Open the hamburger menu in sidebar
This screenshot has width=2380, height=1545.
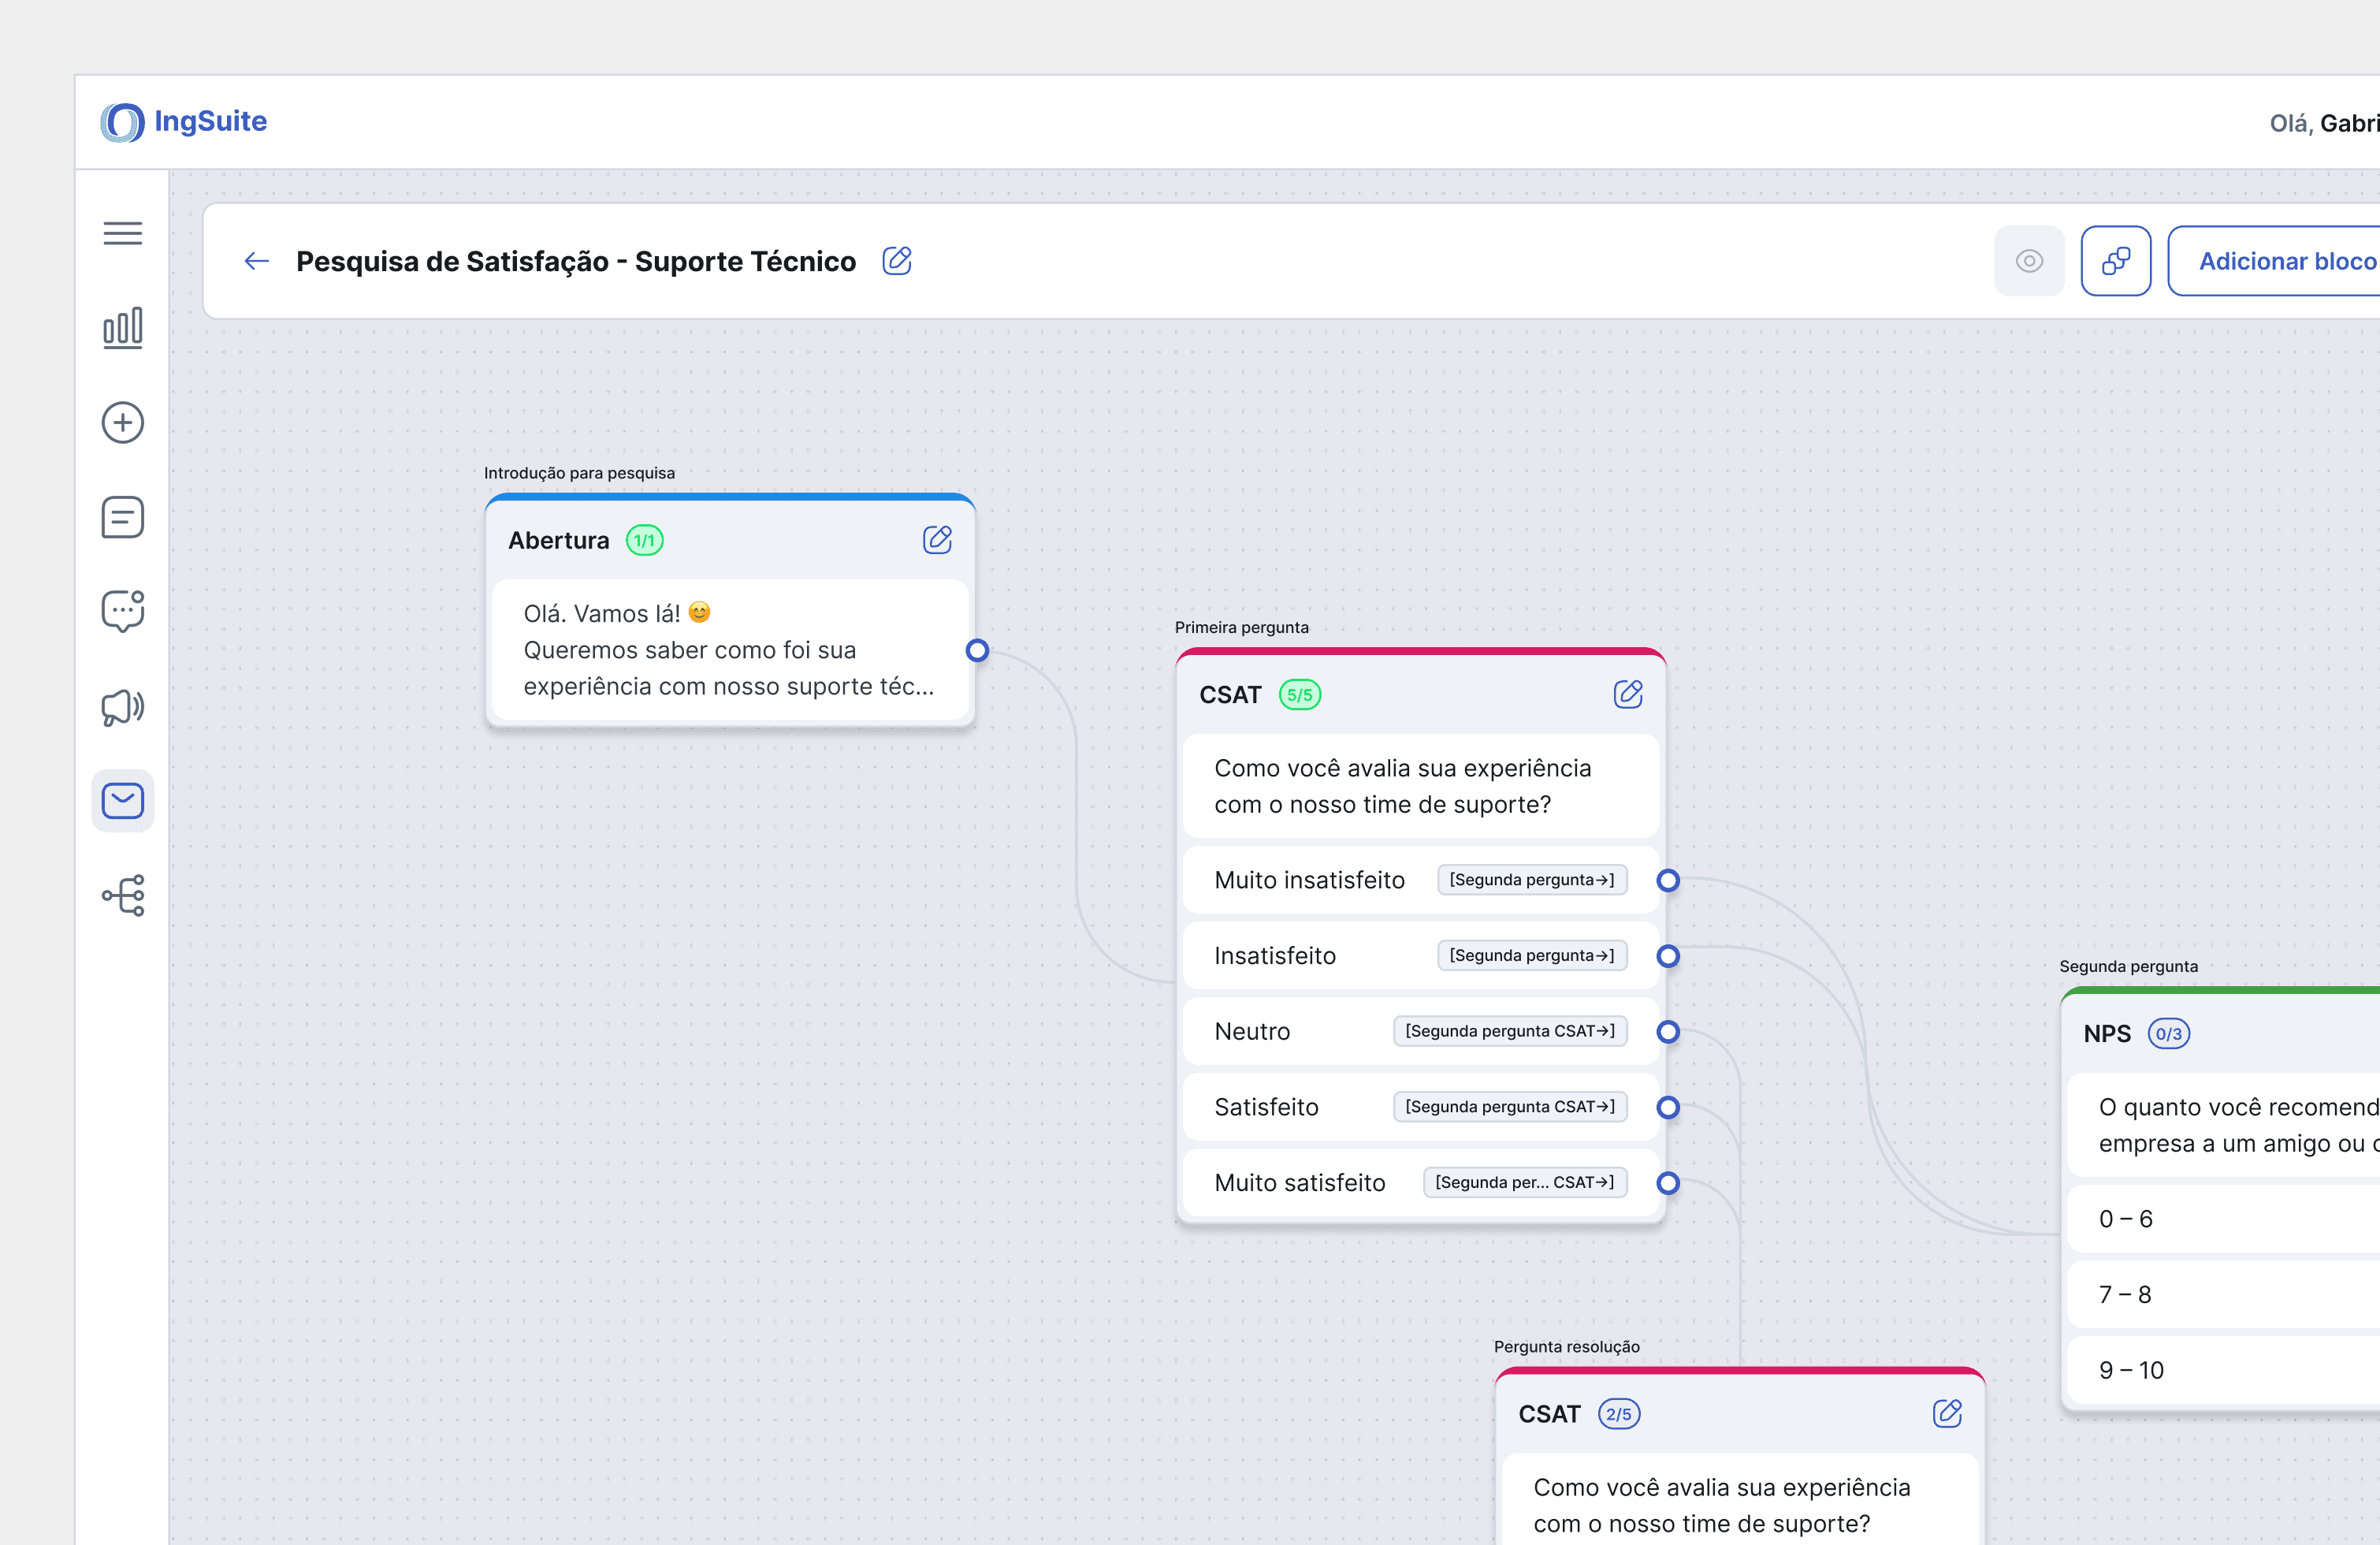[122, 233]
